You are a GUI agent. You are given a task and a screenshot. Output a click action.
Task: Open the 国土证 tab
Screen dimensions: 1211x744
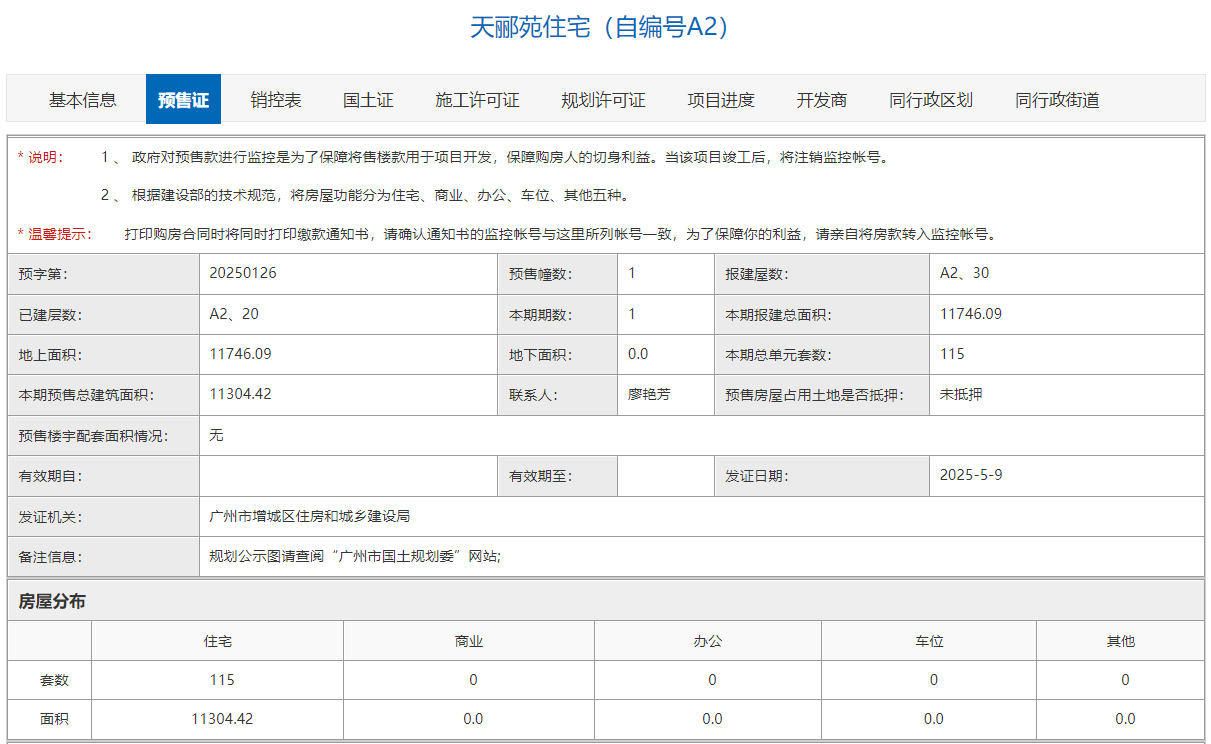(x=368, y=100)
